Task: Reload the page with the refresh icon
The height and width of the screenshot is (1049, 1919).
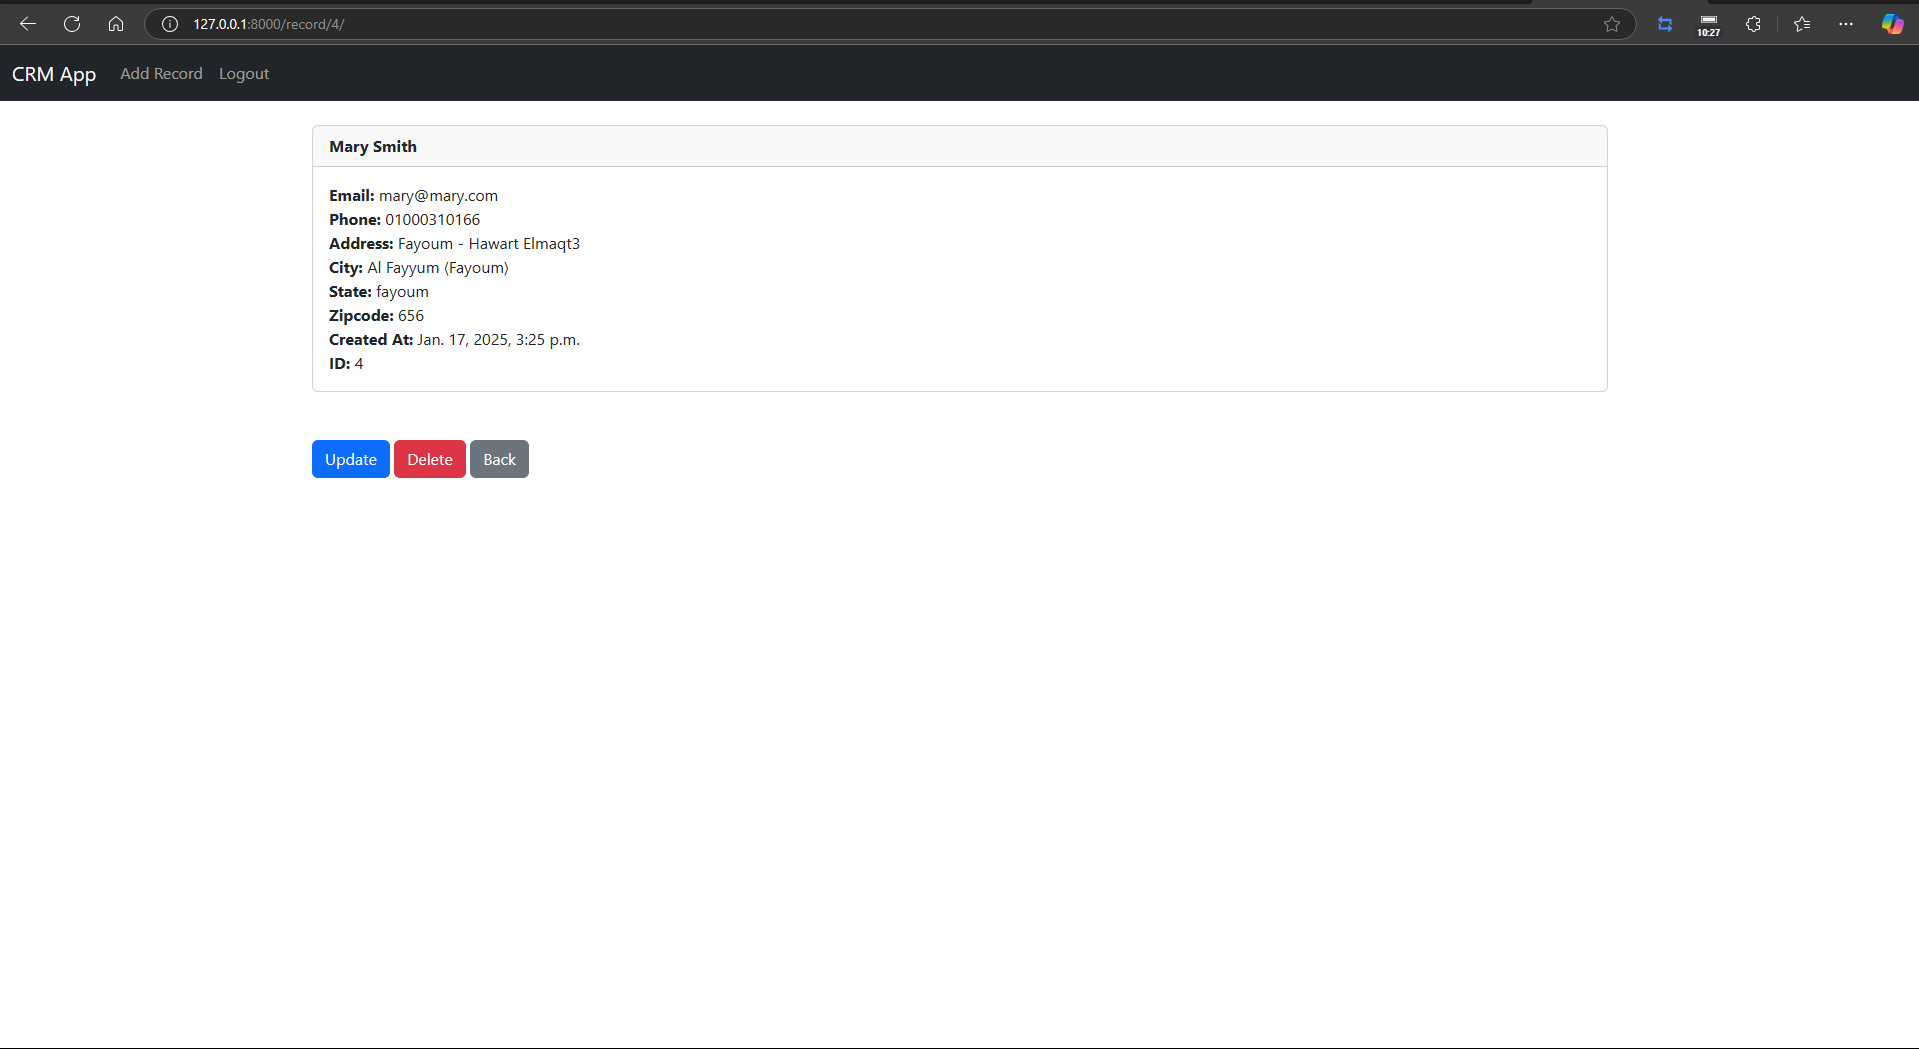Action: 72,24
